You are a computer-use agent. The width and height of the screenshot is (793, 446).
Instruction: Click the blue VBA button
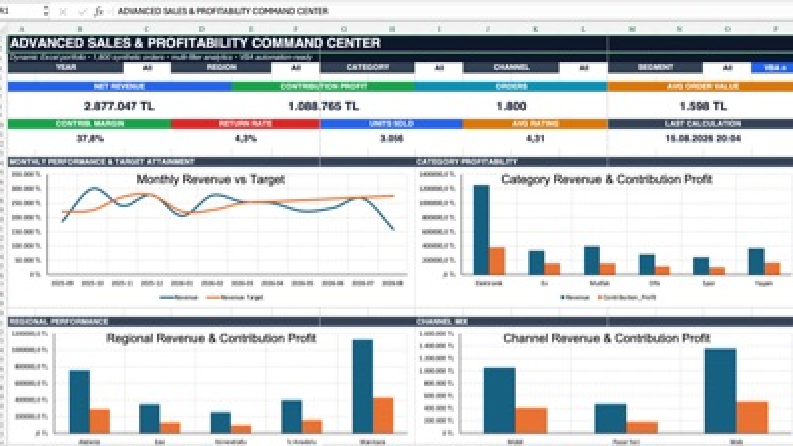[772, 68]
